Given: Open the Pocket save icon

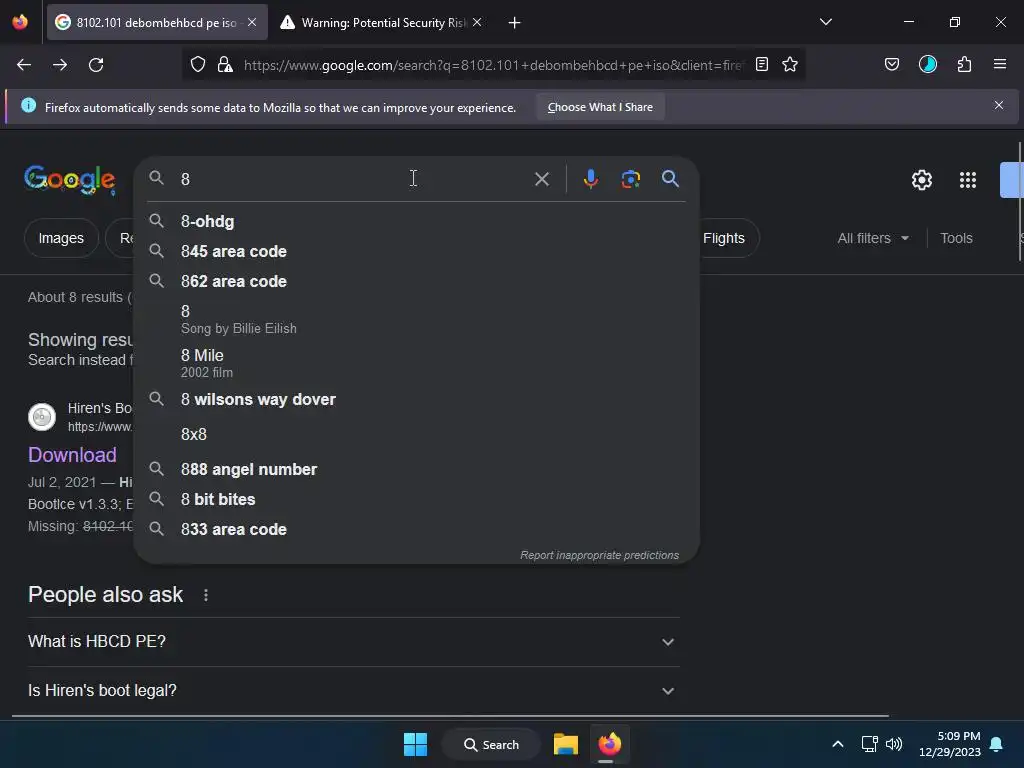Looking at the screenshot, I should [892, 64].
